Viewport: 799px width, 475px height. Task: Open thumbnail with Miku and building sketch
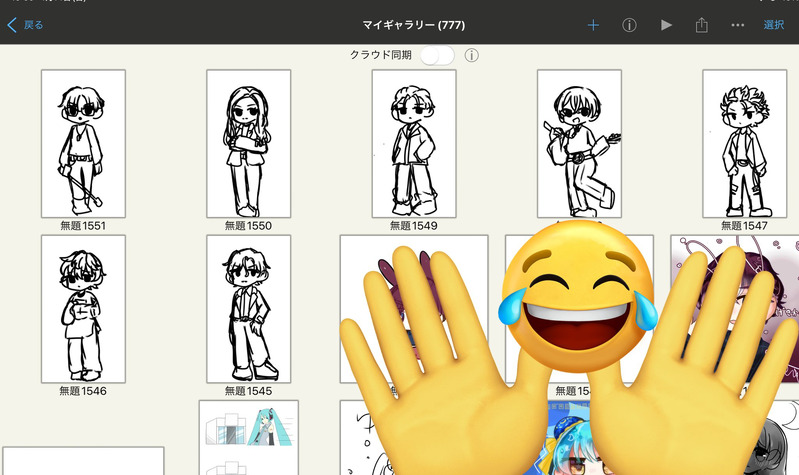coord(249,437)
